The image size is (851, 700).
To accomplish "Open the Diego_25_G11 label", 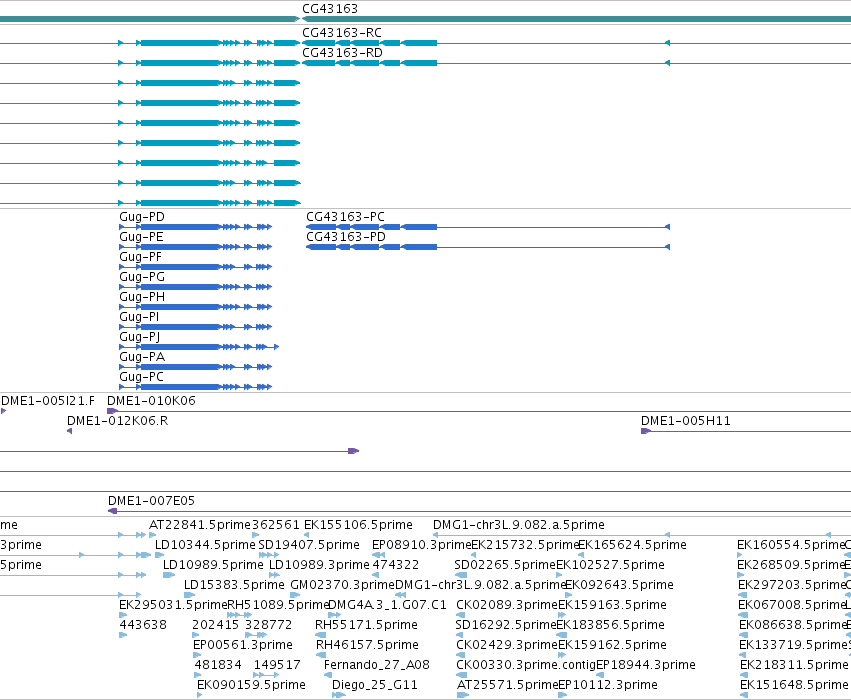I will point(374,685).
